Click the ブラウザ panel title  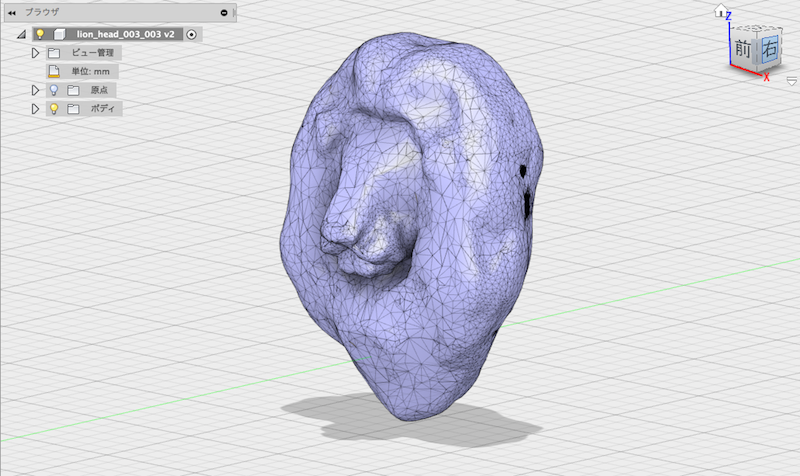pos(42,12)
